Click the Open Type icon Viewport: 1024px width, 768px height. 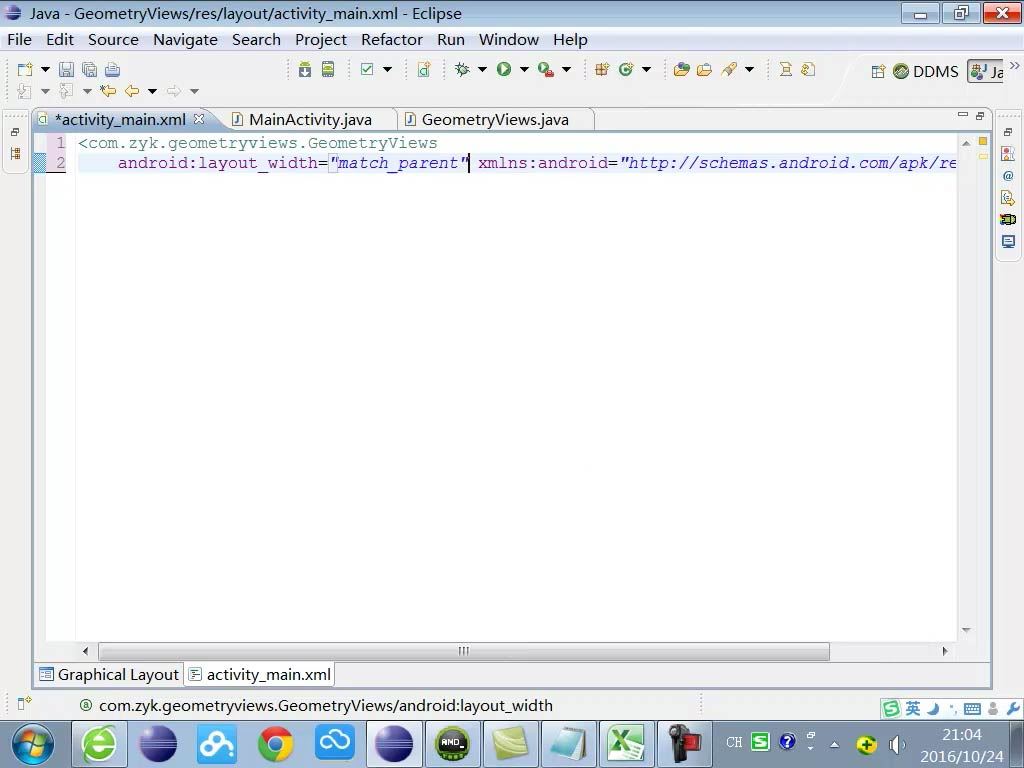pyautogui.click(x=682, y=69)
